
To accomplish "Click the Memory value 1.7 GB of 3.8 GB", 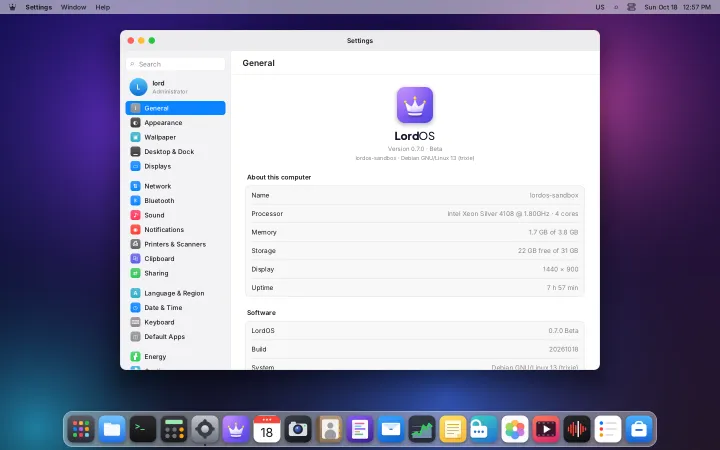I will click(553, 232).
